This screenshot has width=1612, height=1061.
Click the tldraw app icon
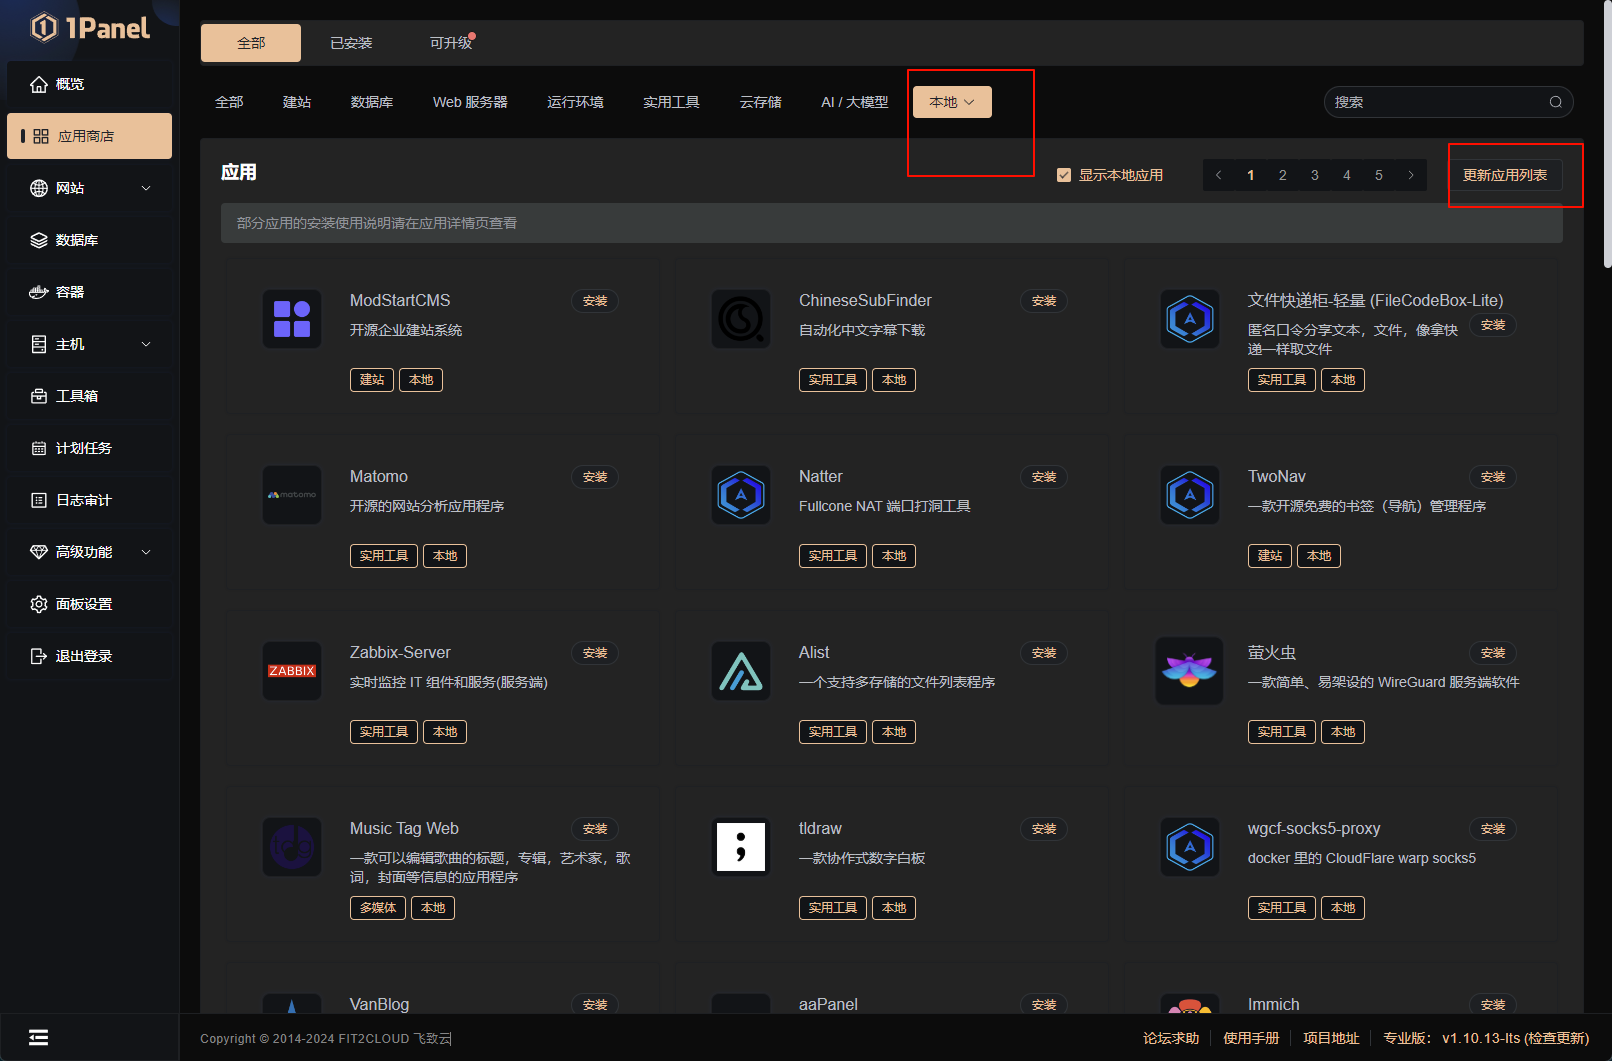click(x=741, y=847)
